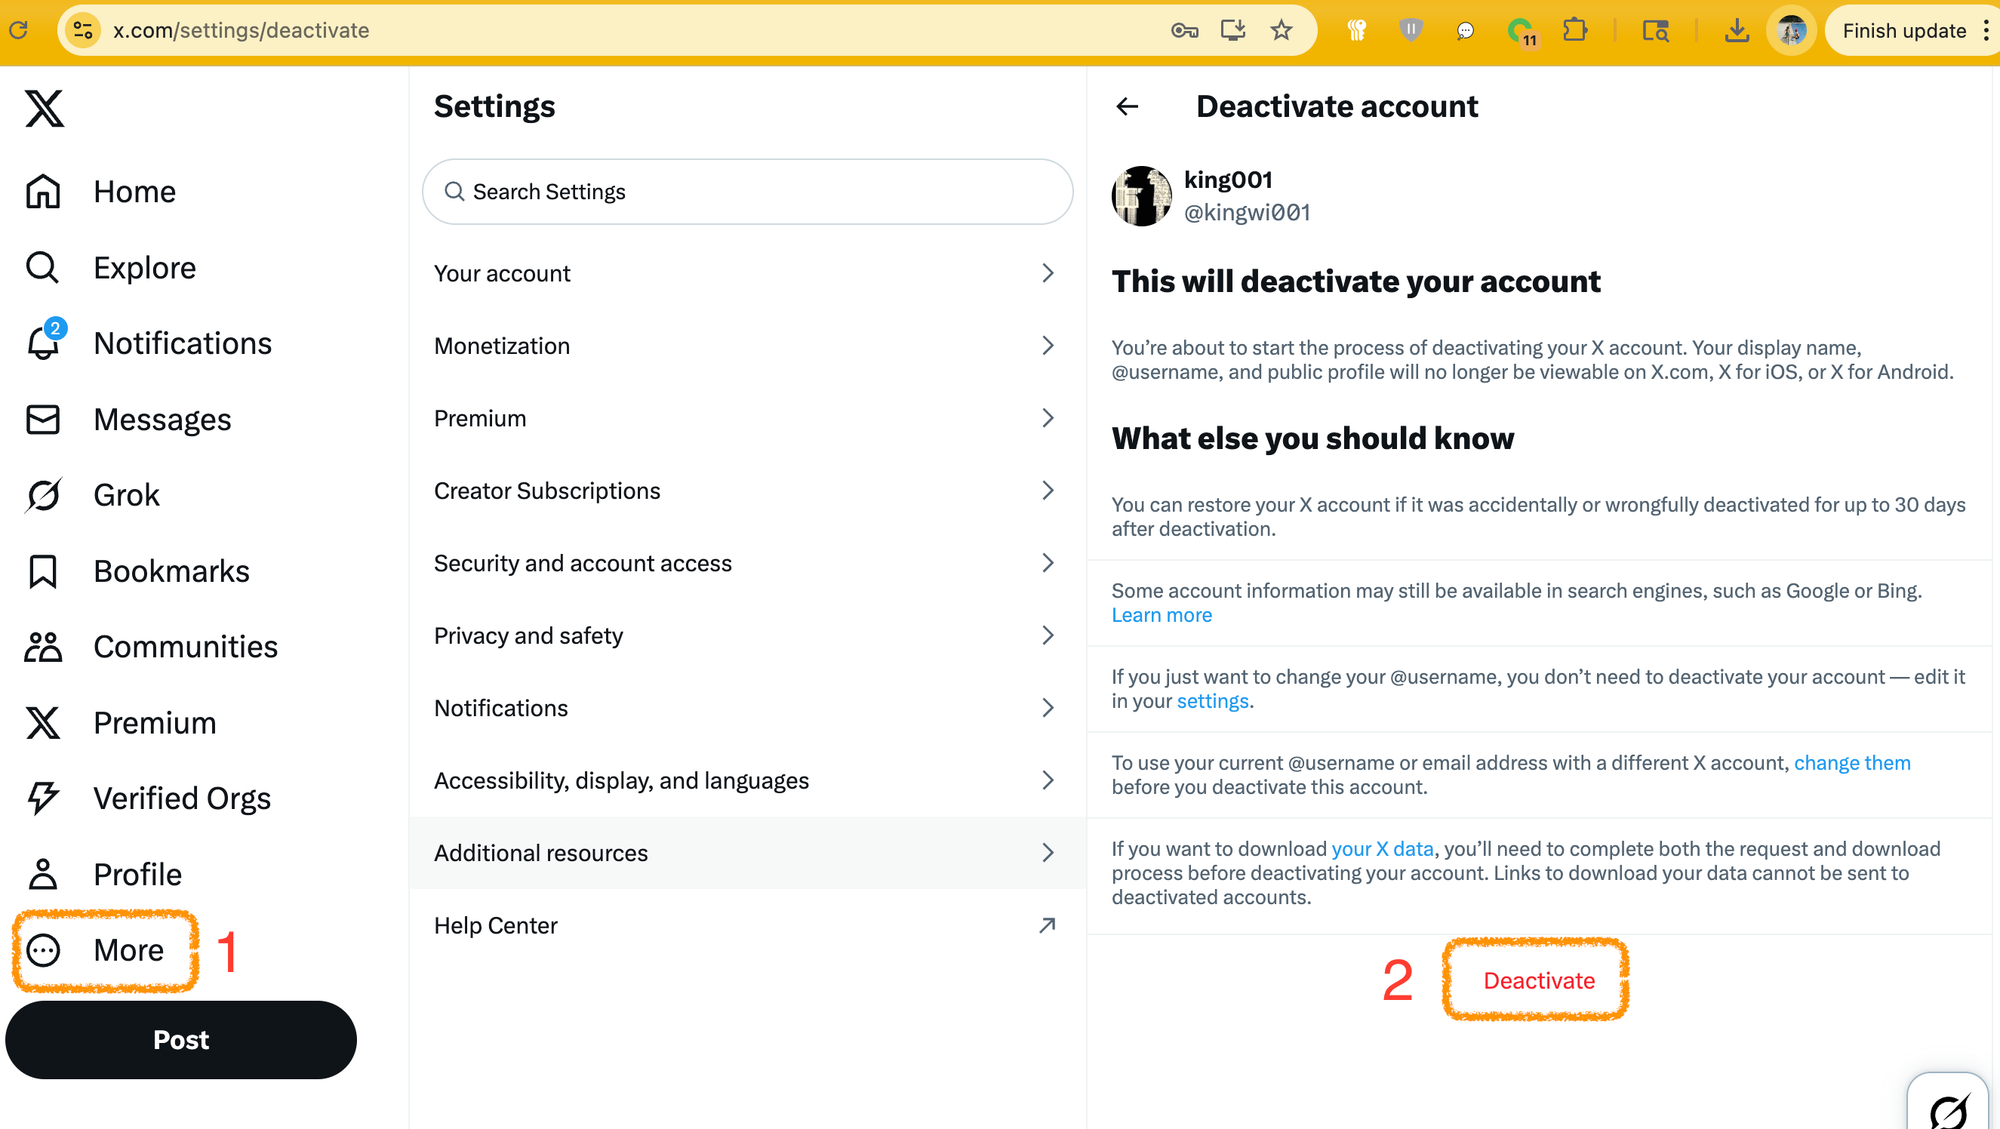Click the browser downloads icon
The height and width of the screenshot is (1129, 2000).
tap(1737, 31)
